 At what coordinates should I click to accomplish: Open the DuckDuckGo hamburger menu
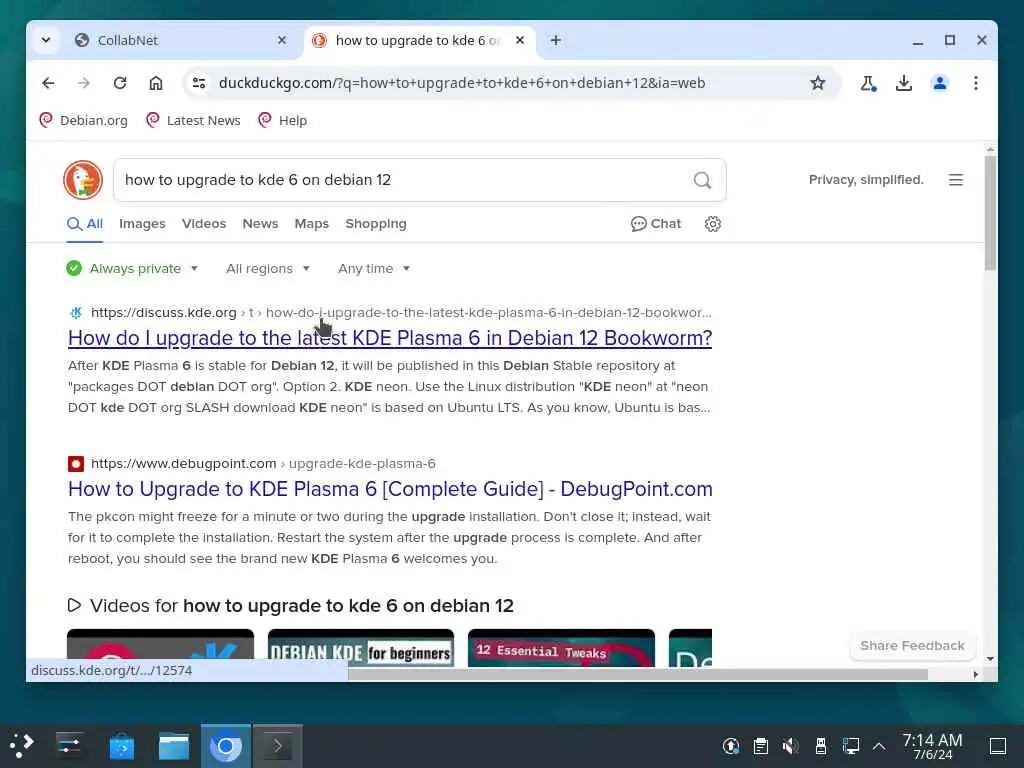point(955,180)
